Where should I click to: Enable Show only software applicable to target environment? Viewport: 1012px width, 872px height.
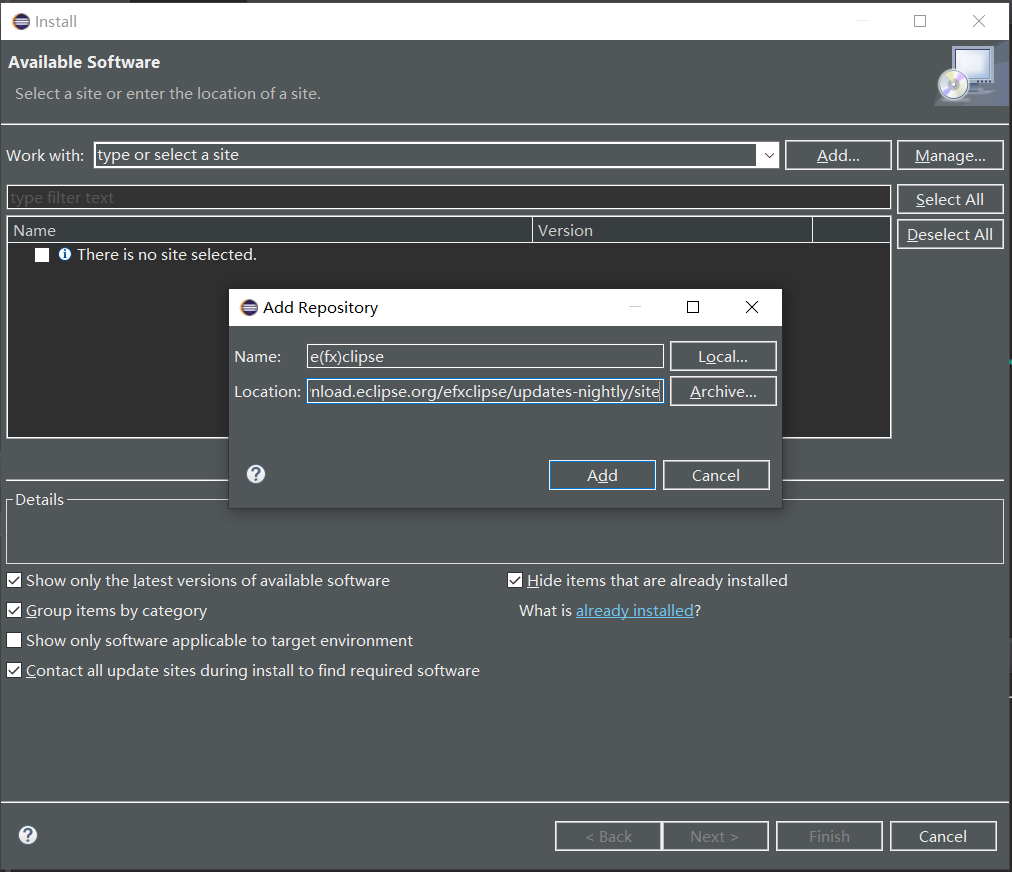tap(14, 640)
